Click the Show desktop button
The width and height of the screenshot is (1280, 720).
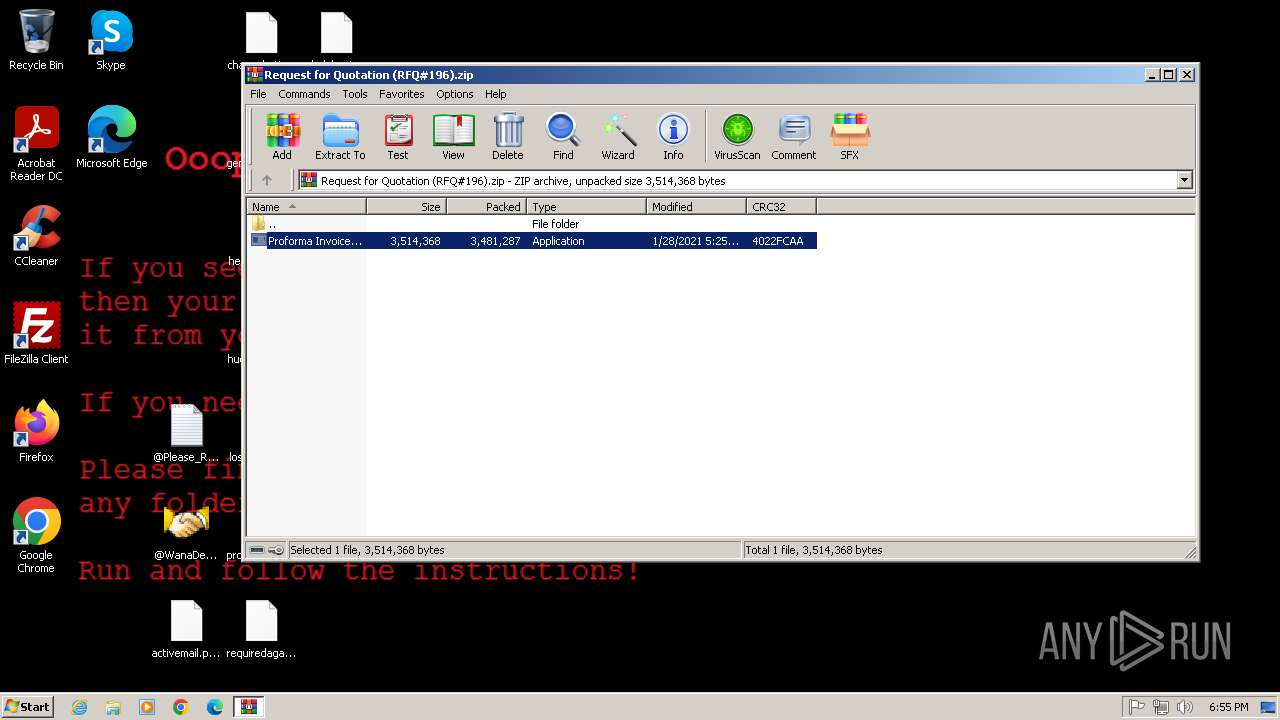[x=1268, y=707]
